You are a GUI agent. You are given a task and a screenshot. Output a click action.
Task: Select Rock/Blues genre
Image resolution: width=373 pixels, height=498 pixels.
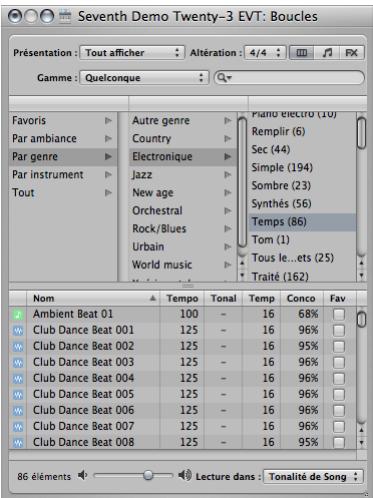pyautogui.click(x=183, y=228)
